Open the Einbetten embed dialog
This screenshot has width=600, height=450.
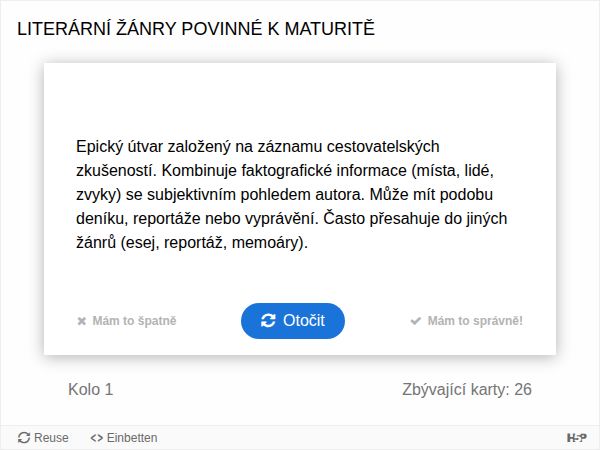pyautogui.click(x=124, y=438)
